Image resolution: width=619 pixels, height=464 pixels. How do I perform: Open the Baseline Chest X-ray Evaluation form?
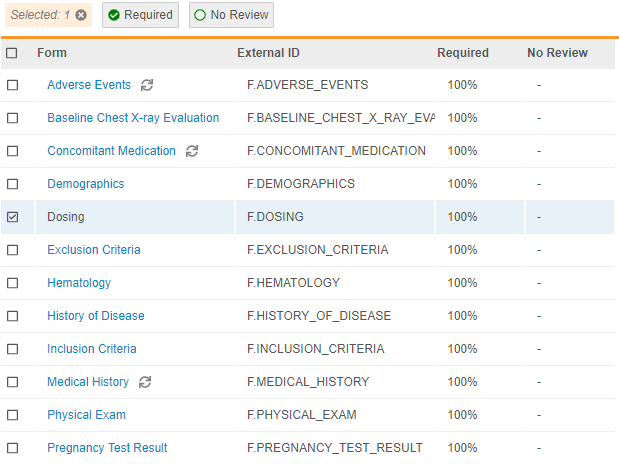tap(133, 118)
